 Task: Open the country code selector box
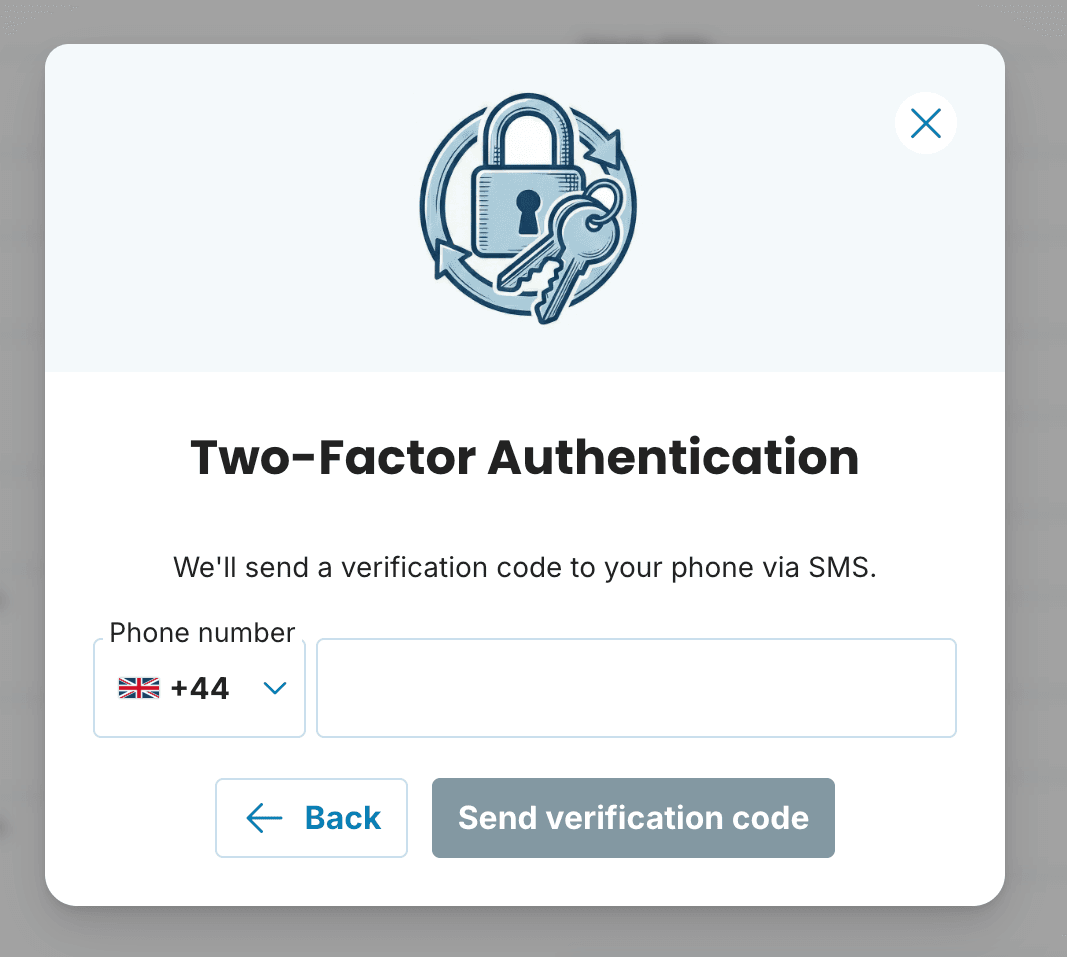pos(199,688)
